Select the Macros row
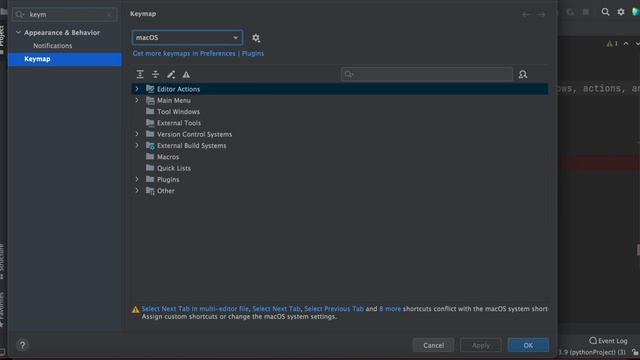This screenshot has height=360, width=640. pos(340,157)
